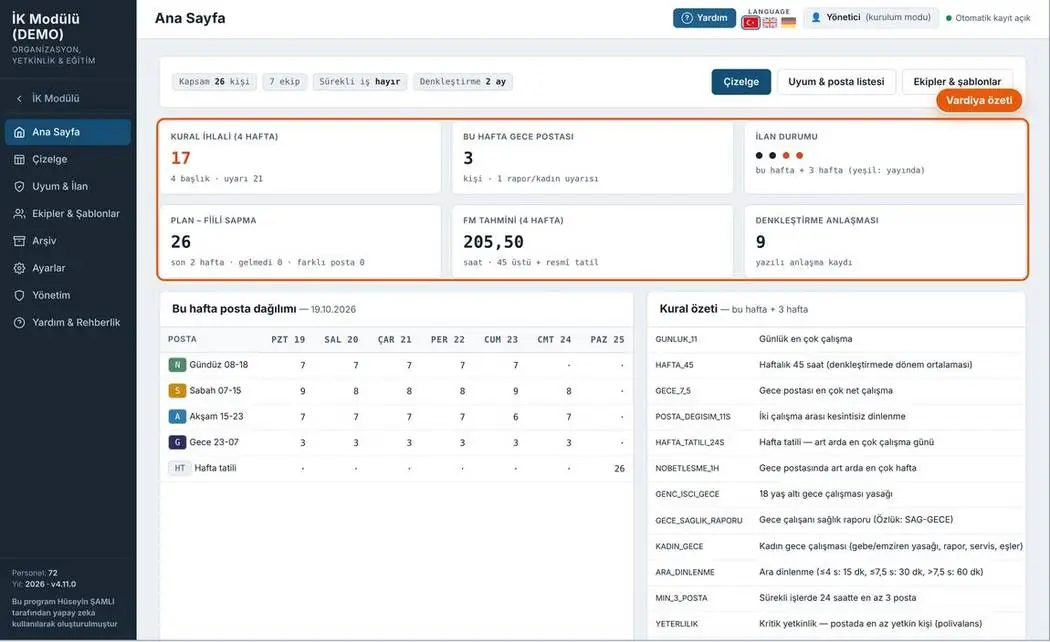Select the HAFTA_45 rule row
The image size is (1050, 642).
click(836, 365)
